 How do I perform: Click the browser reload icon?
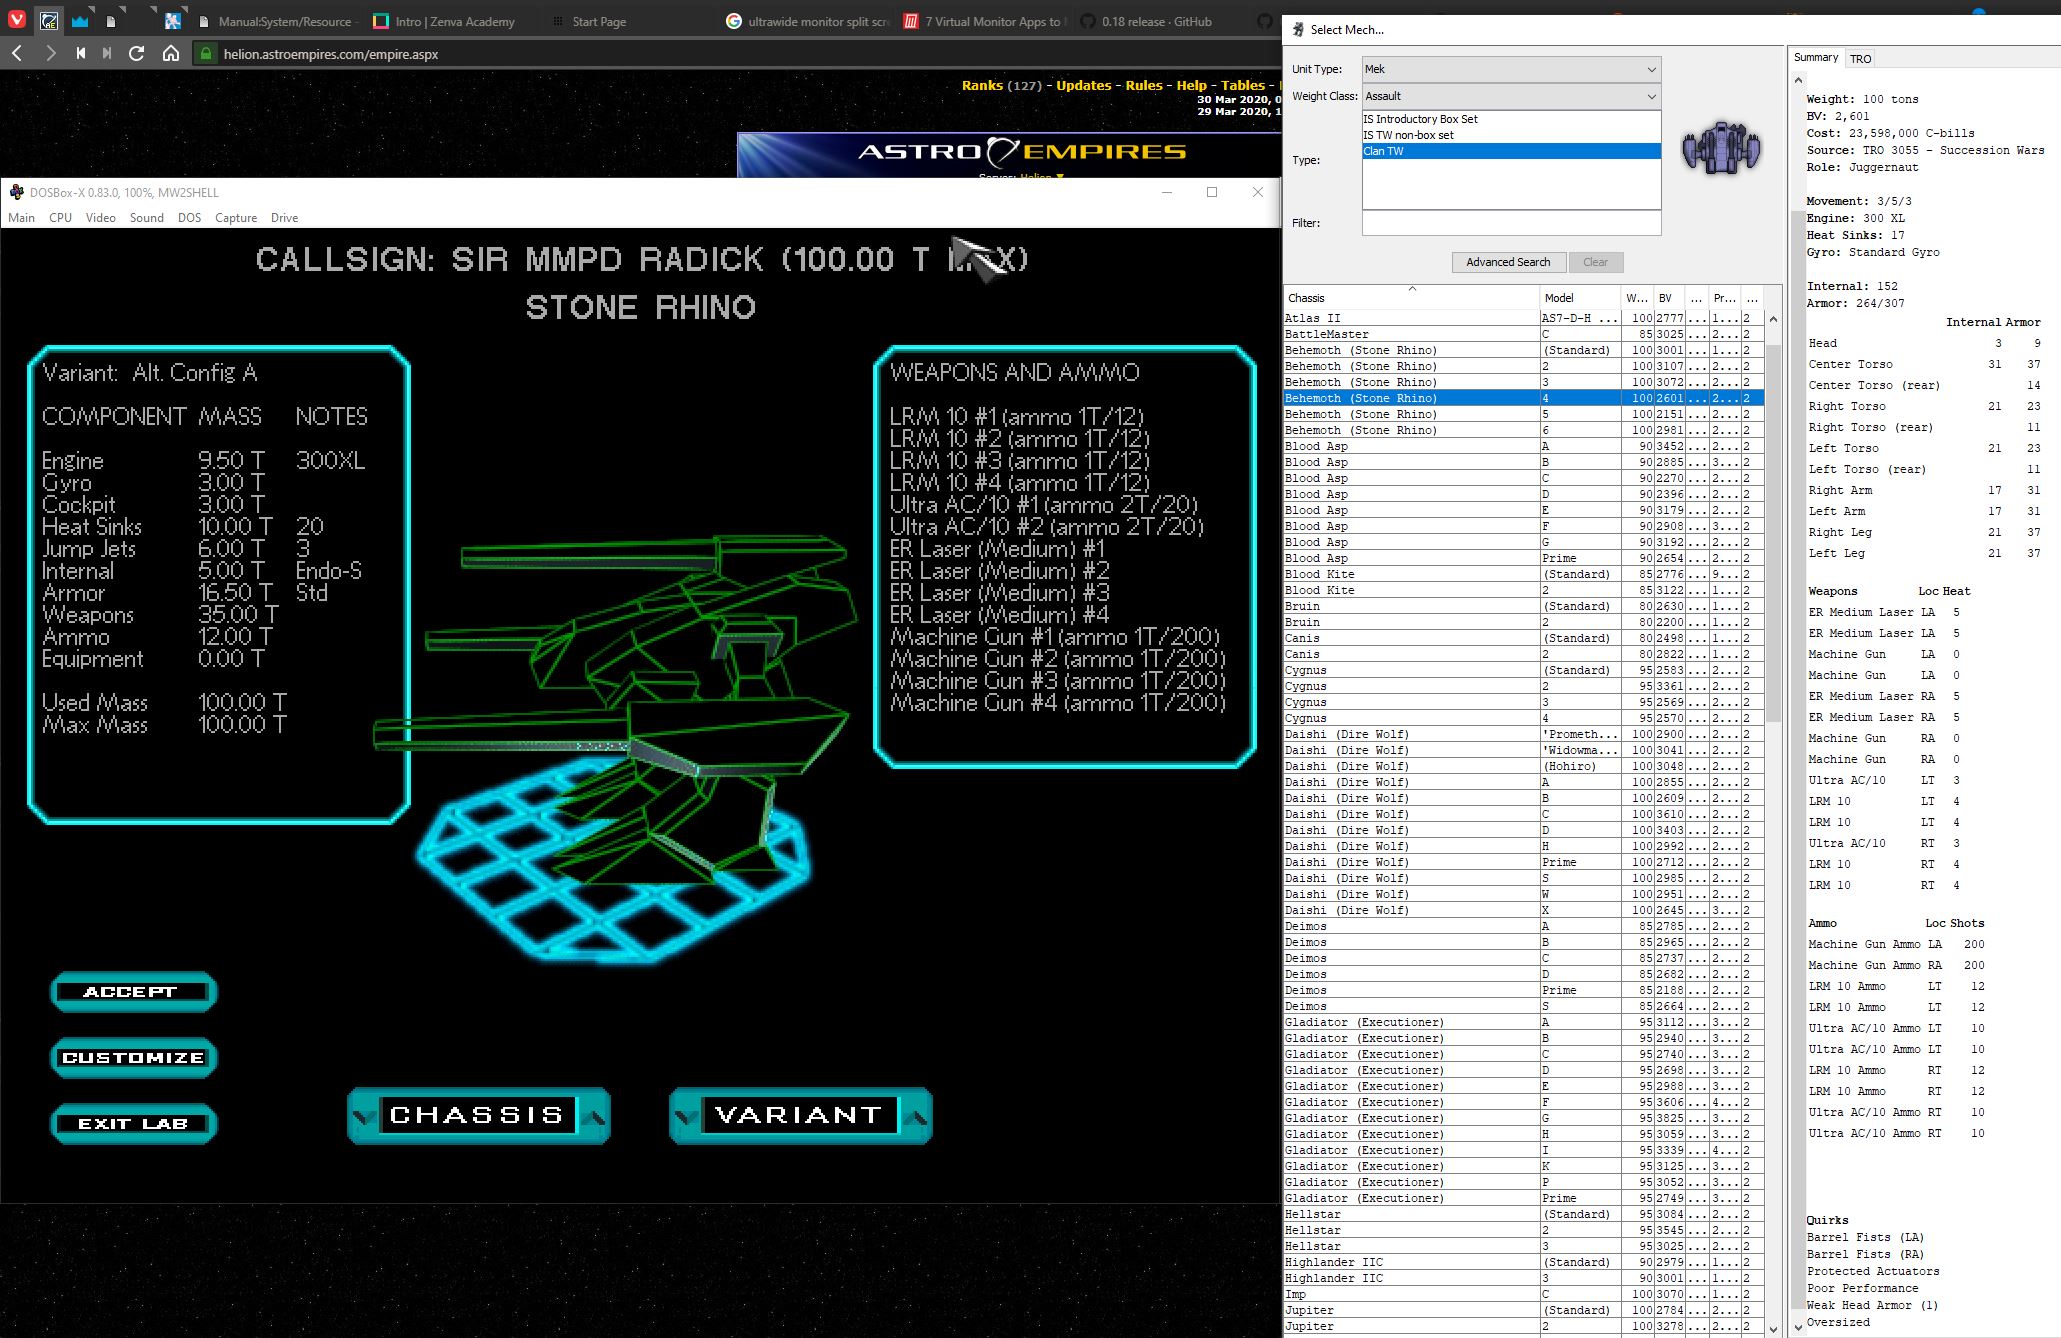[x=137, y=54]
